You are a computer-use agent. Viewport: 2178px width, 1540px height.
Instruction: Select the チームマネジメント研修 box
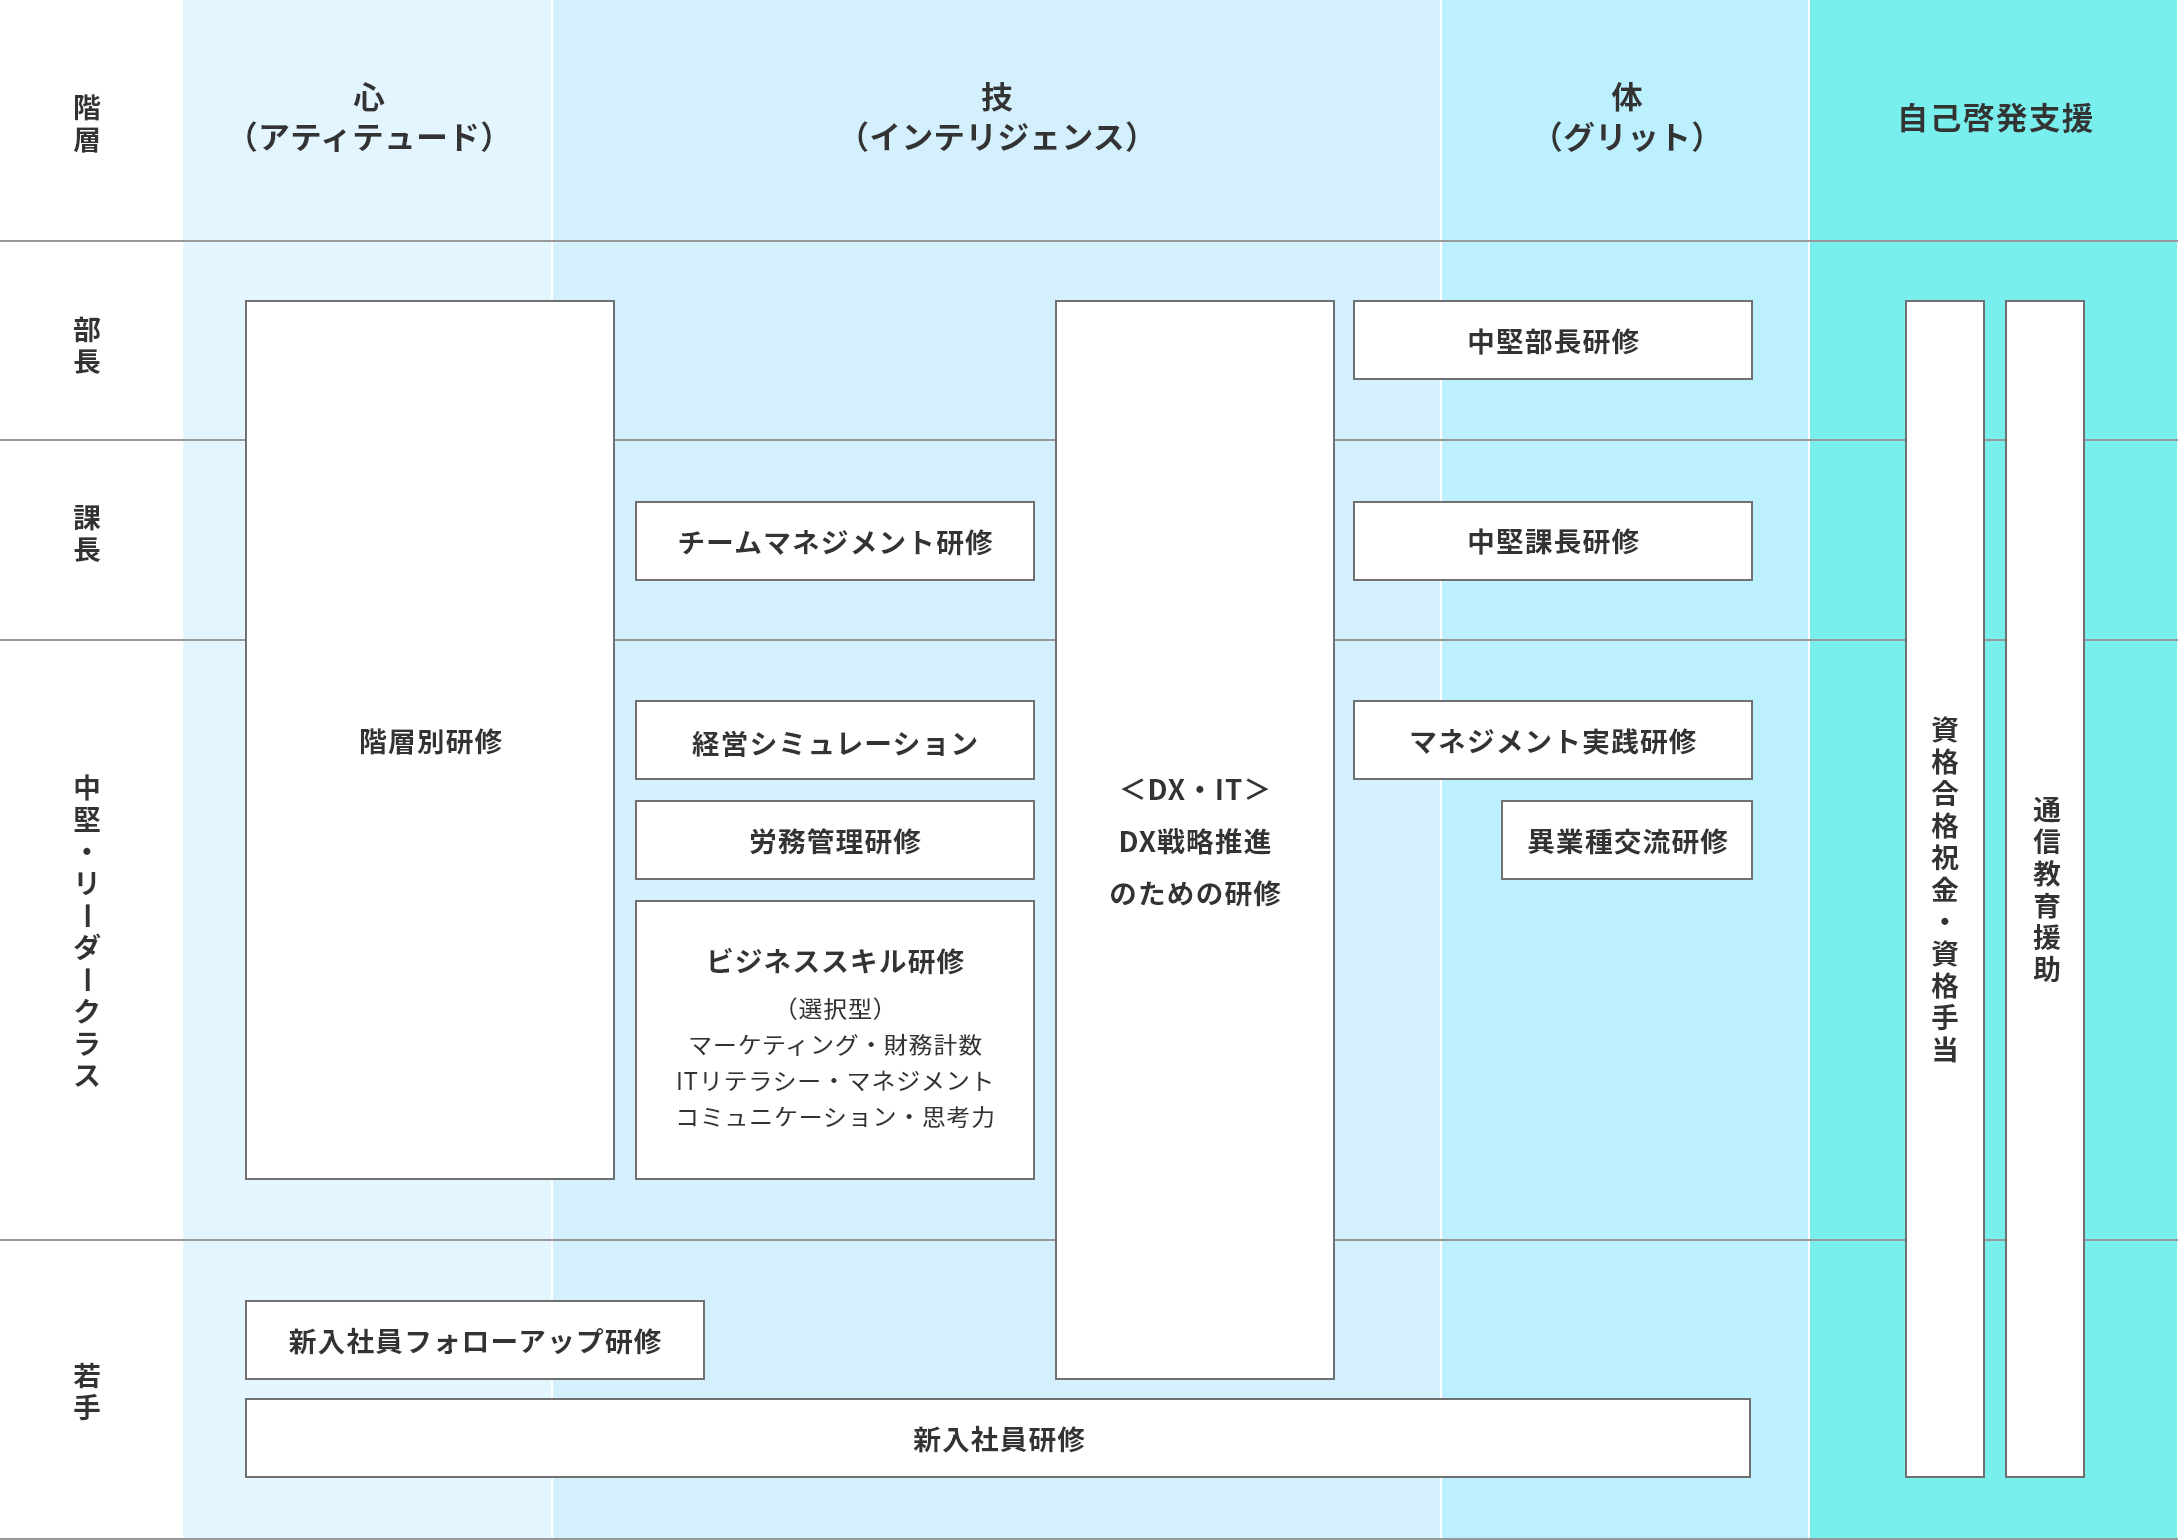[x=835, y=541]
